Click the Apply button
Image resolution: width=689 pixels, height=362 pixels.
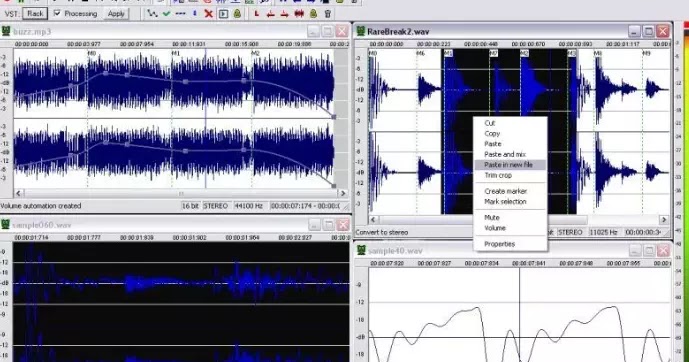click(x=116, y=14)
